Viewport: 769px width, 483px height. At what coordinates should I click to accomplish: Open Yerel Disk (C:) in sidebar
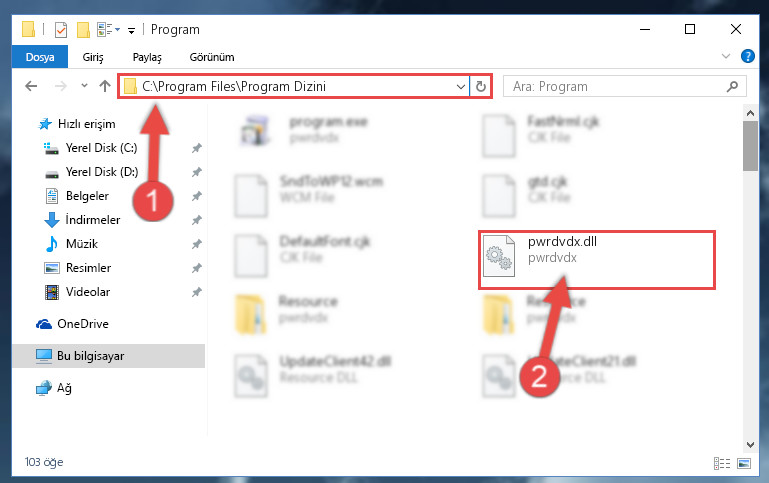[x=101, y=148]
